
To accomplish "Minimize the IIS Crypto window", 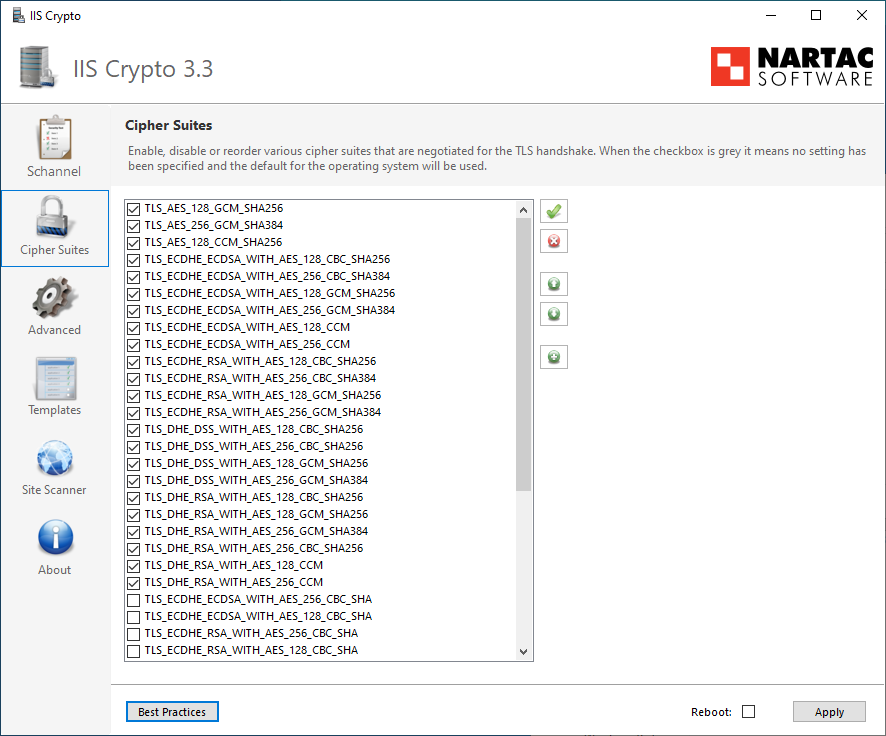I will point(771,15).
